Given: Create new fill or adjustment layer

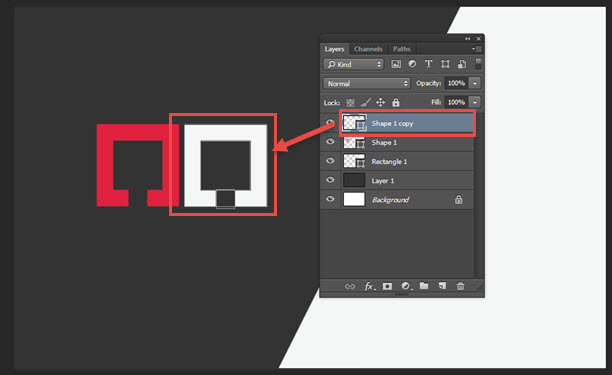Looking at the screenshot, I should [x=406, y=286].
